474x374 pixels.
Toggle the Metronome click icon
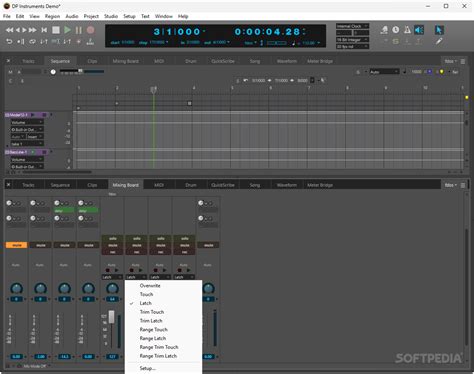[x=407, y=30]
